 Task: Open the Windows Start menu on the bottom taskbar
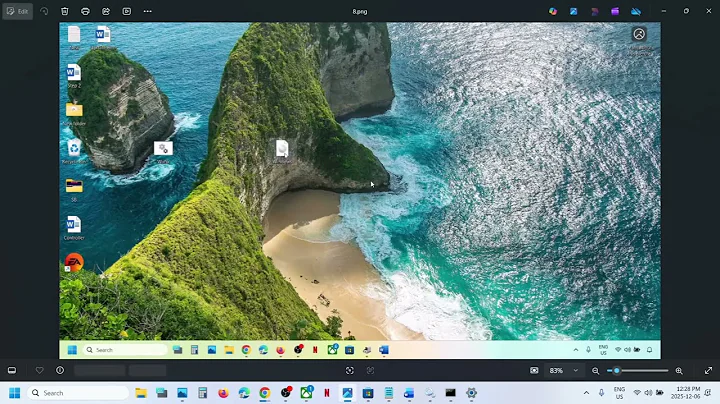15,393
